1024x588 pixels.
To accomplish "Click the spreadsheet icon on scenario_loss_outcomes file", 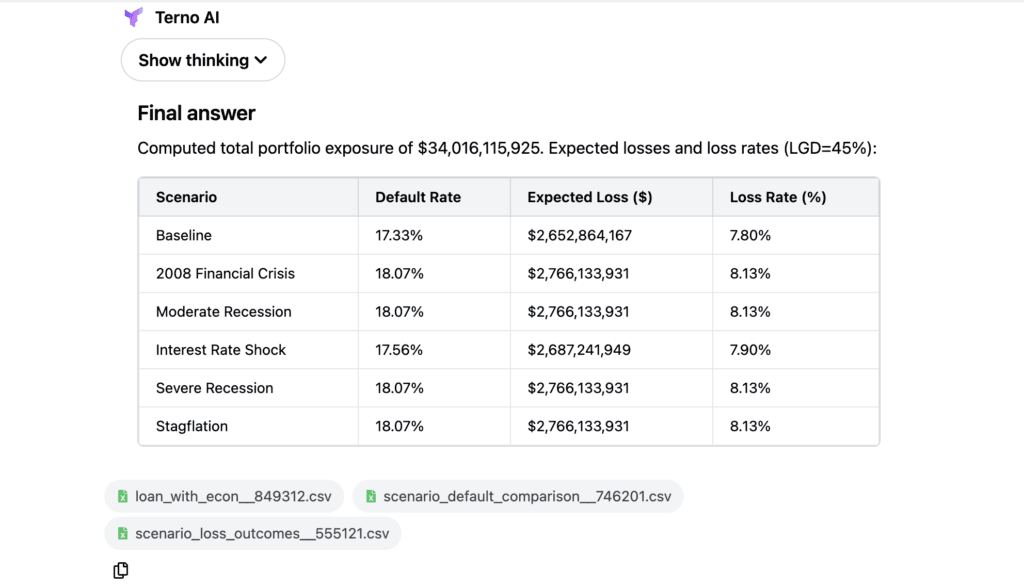I will tap(123, 534).
